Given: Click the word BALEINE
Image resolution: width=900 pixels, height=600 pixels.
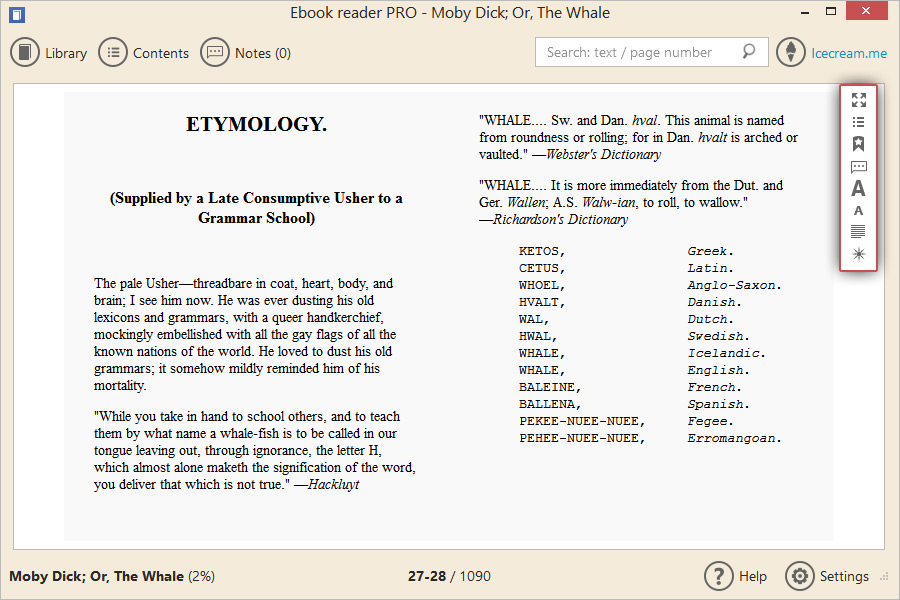Looking at the screenshot, I should pos(550,387).
